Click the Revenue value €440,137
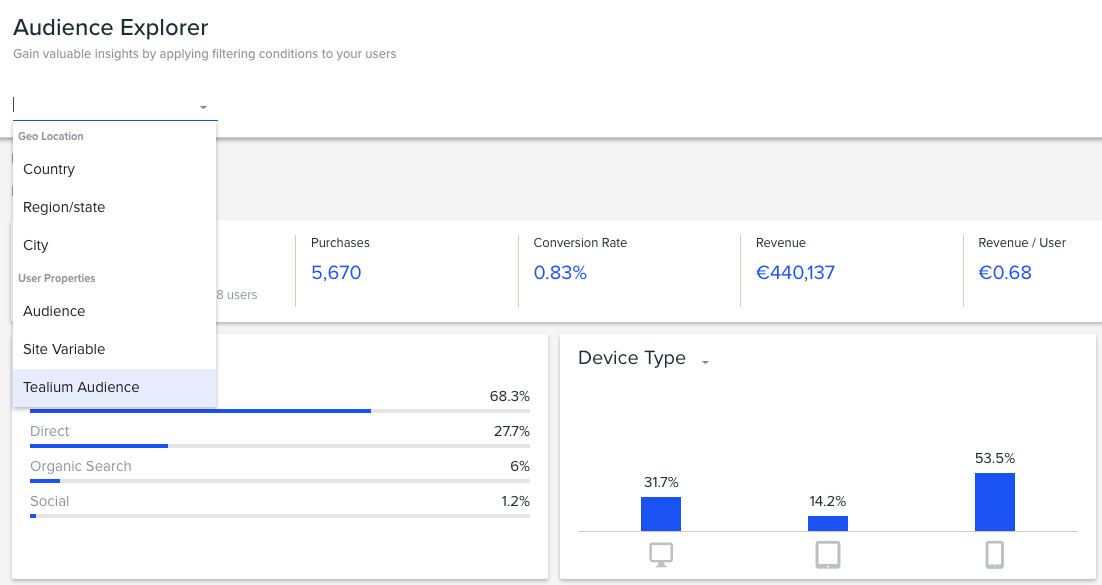This screenshot has width=1102, height=585. click(795, 273)
